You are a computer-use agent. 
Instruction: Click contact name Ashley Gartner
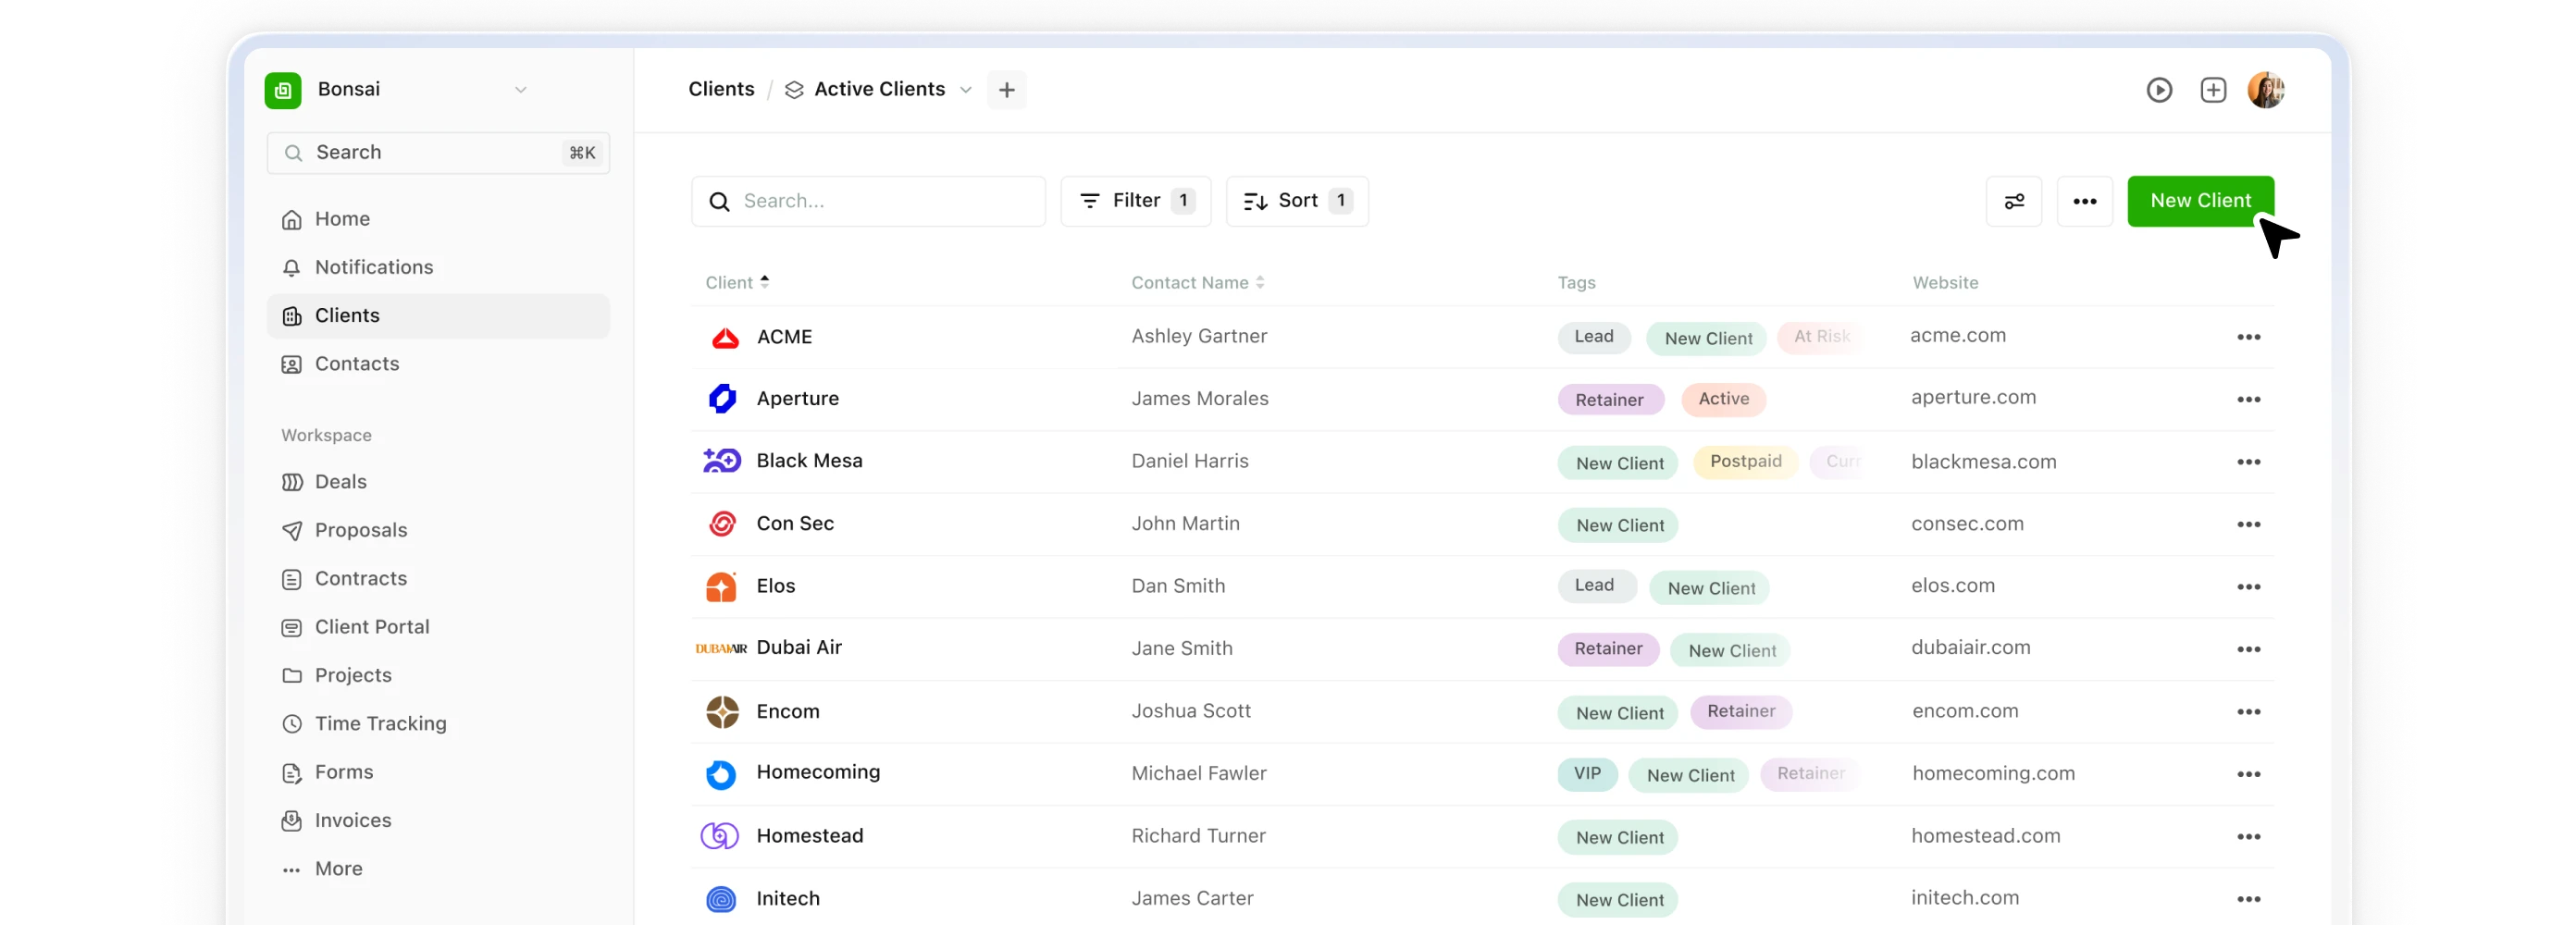pyautogui.click(x=1199, y=337)
